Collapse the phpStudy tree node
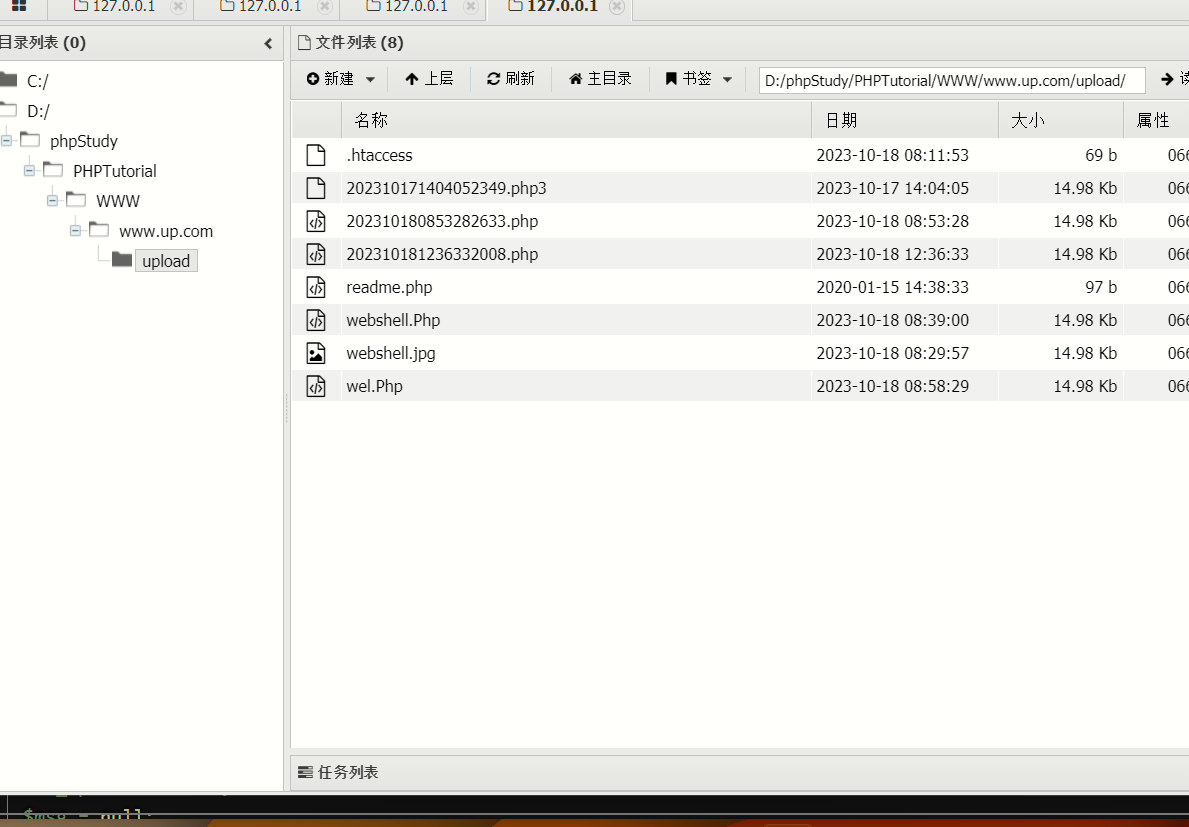 coord(7,141)
